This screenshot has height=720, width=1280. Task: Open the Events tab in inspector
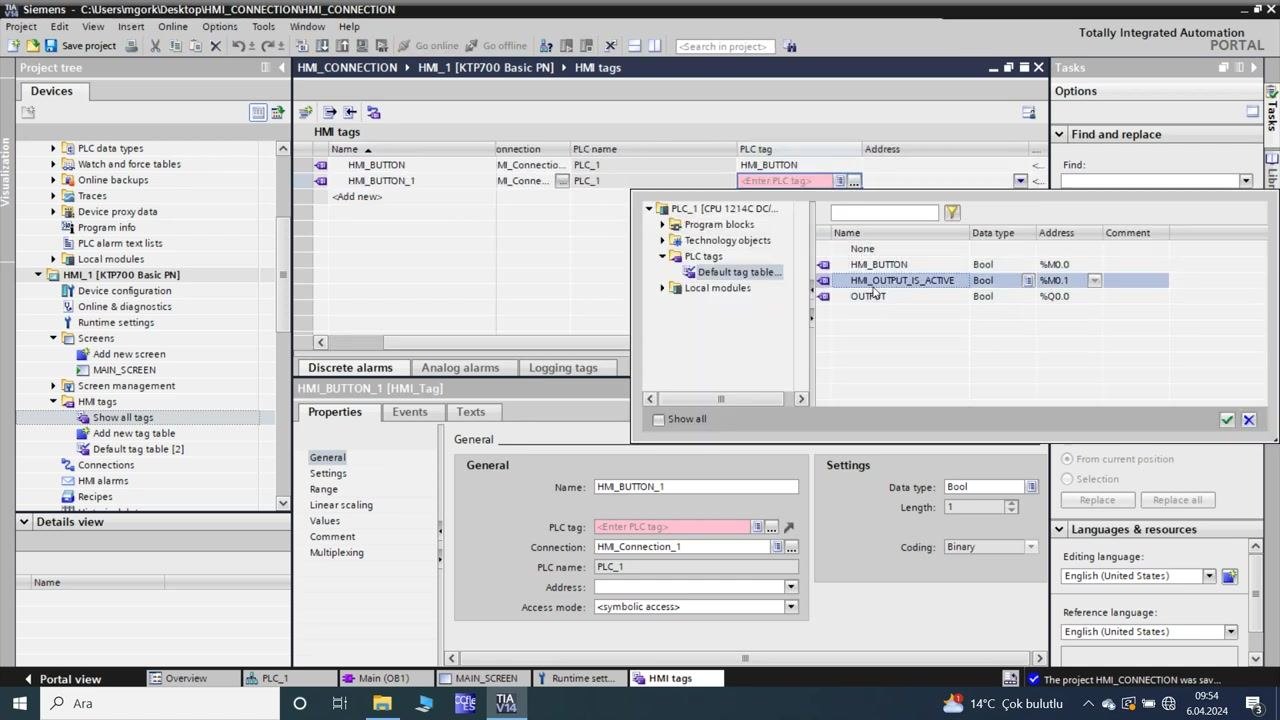click(x=410, y=412)
